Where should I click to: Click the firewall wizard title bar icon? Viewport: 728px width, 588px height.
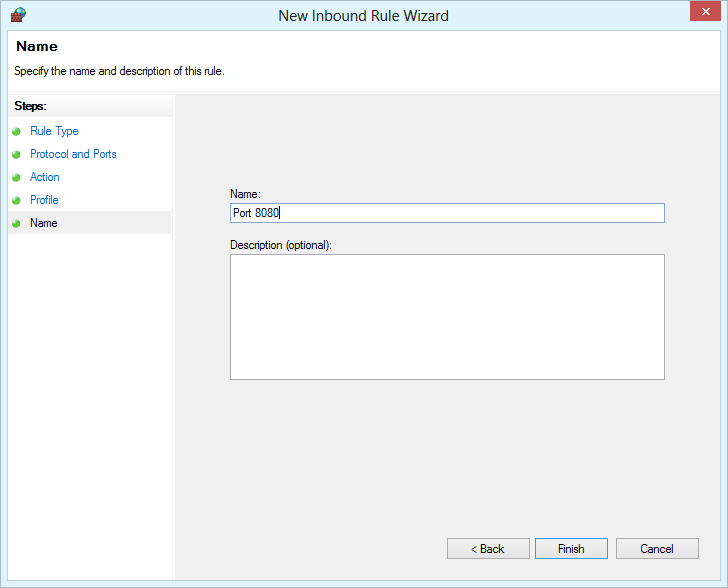pos(18,15)
